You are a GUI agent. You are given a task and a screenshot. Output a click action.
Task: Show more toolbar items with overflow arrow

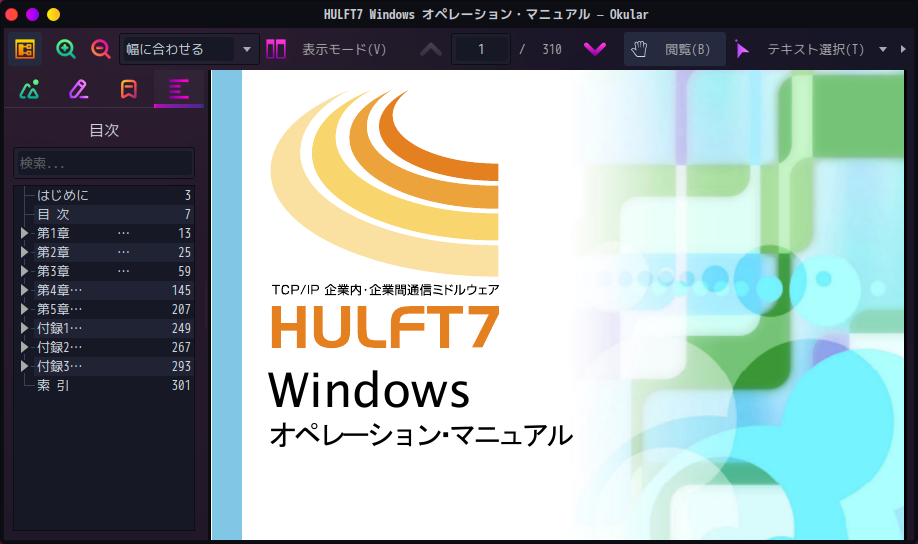pos(903,49)
